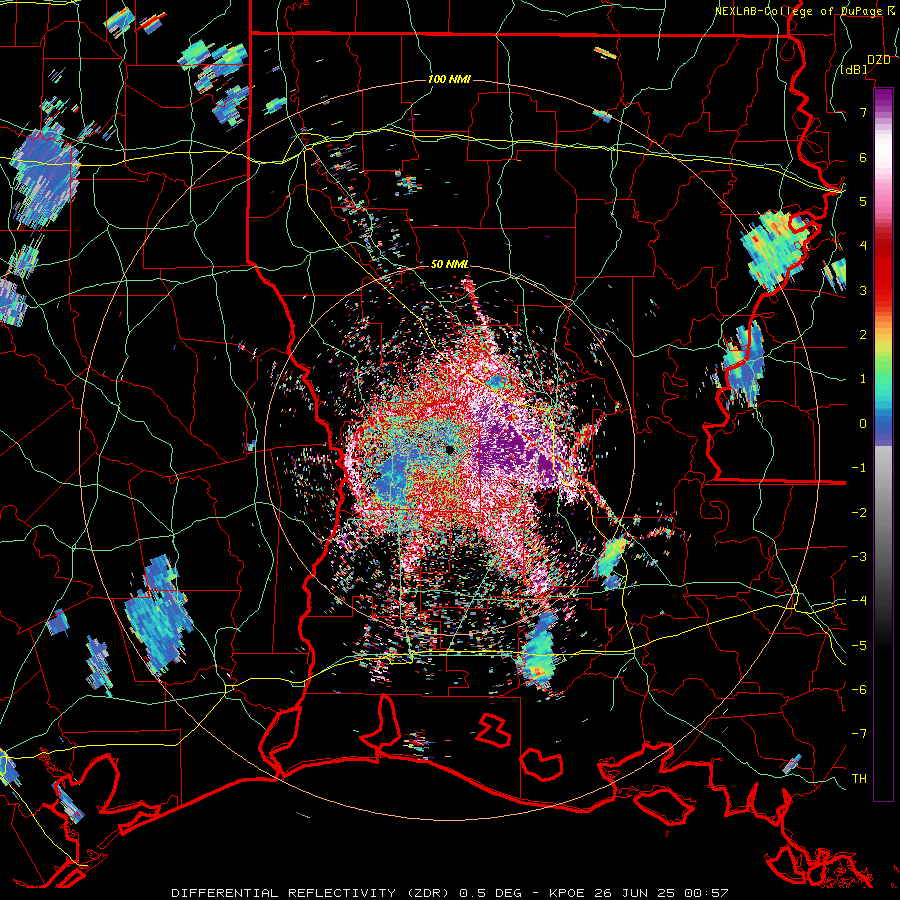Screen dimensions: 900x900
Task: Click the -1 value on the color scale
Action: (859, 468)
